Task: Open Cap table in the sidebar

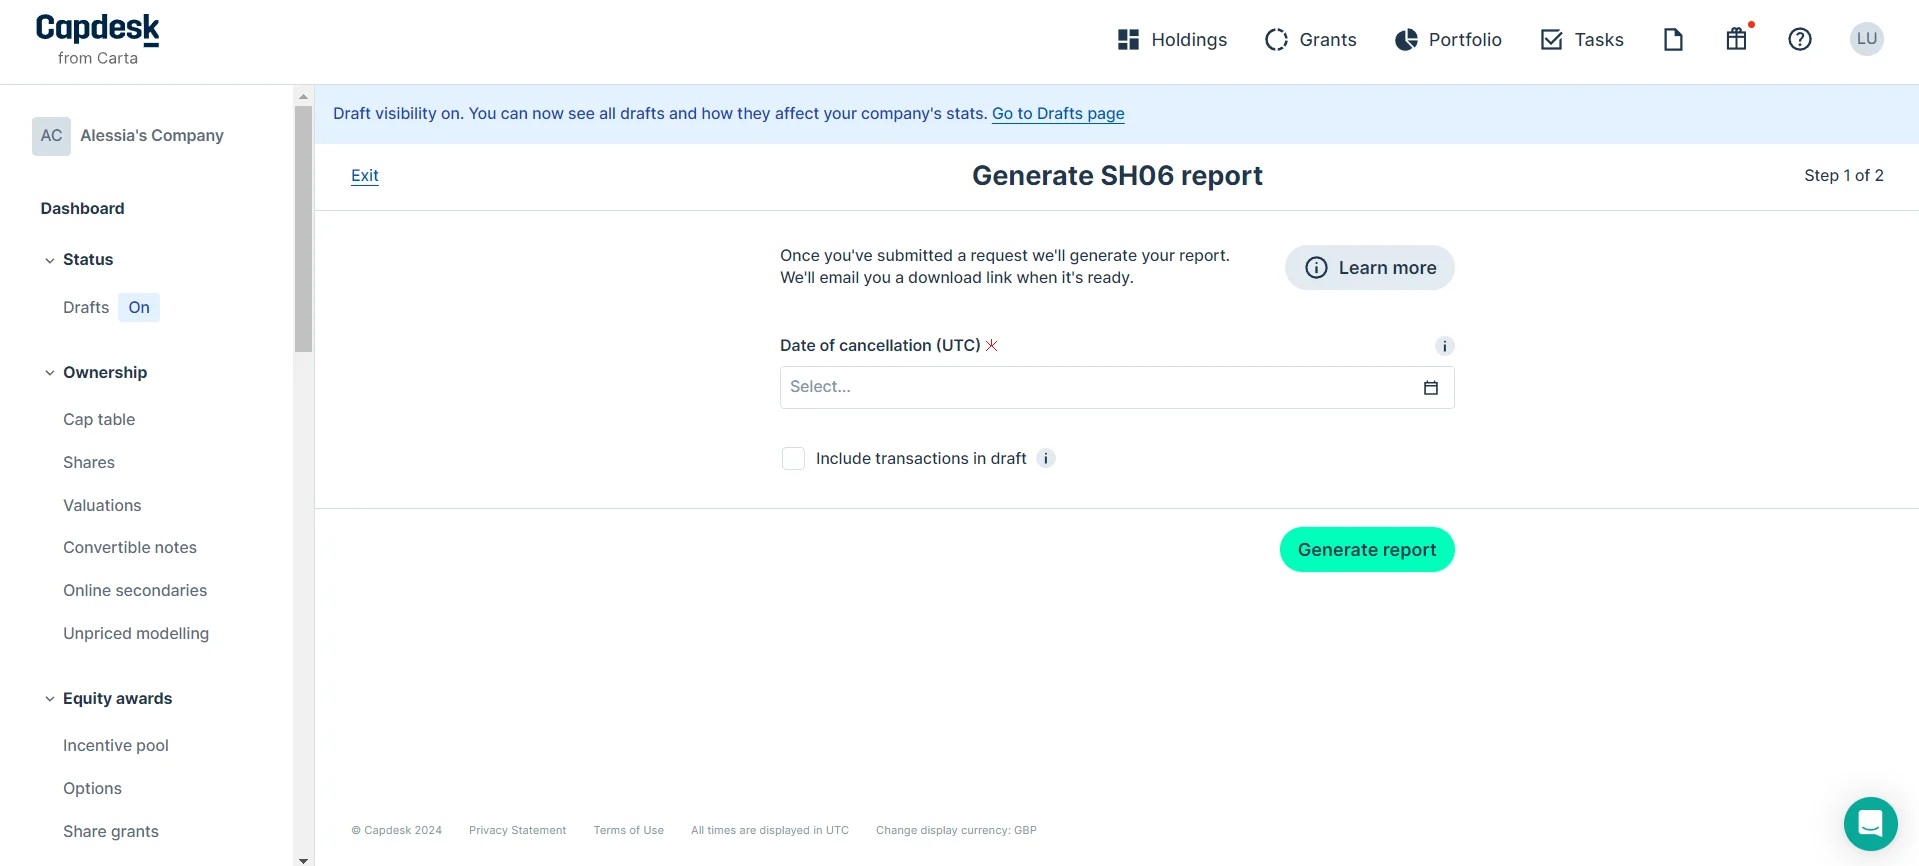Action: coord(99,420)
